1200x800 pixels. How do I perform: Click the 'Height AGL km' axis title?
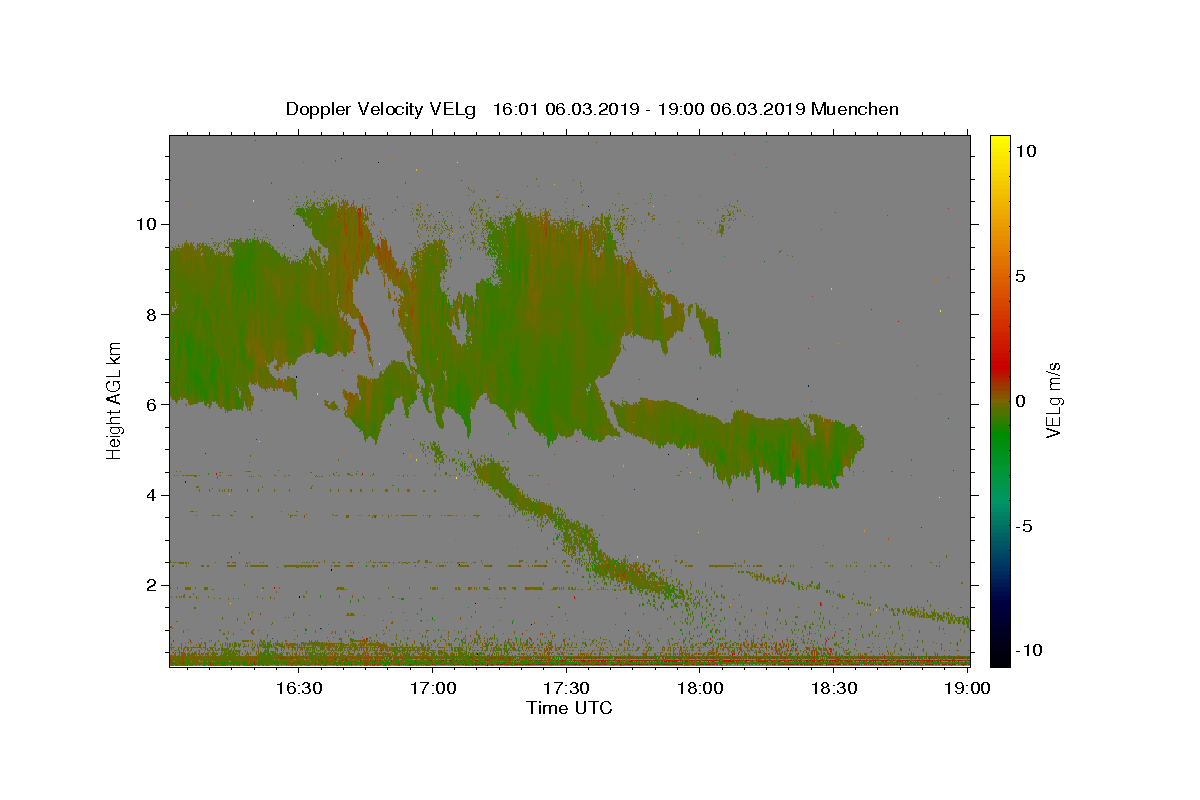(x=115, y=400)
